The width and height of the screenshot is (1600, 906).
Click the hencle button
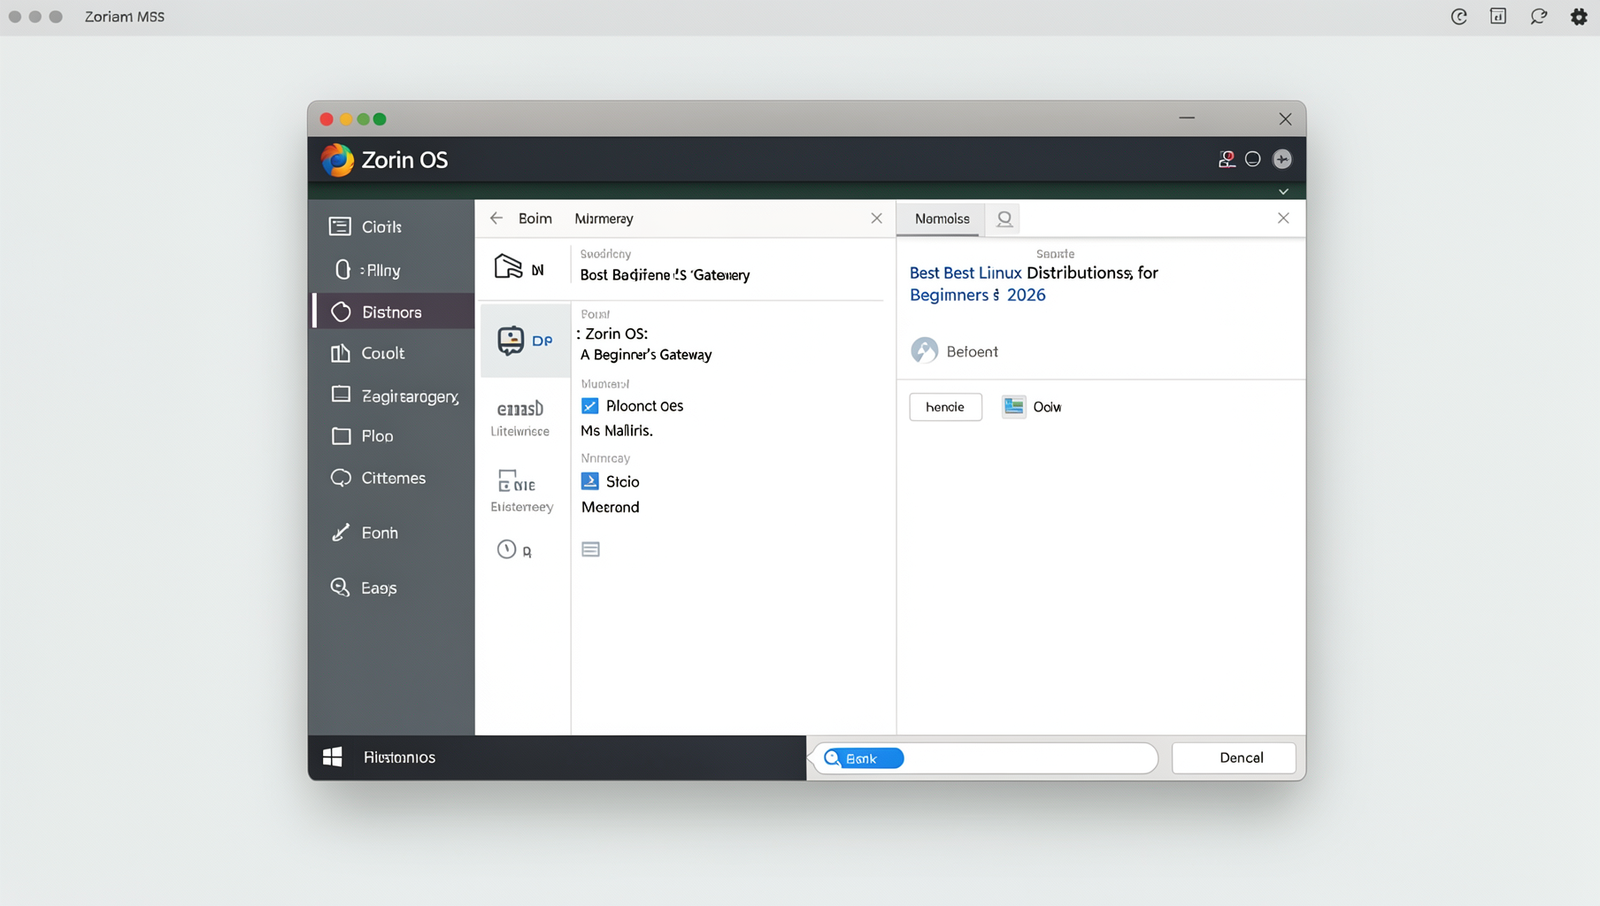pos(946,407)
